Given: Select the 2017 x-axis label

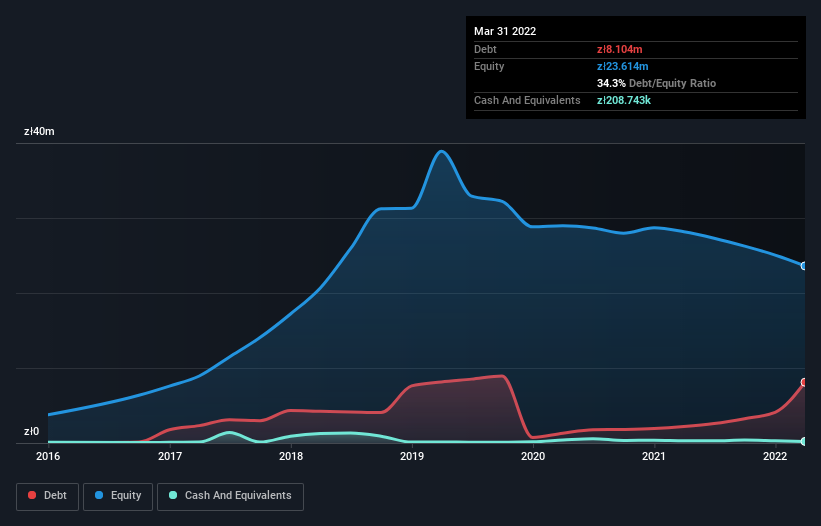Looking at the screenshot, I should pyautogui.click(x=170, y=456).
